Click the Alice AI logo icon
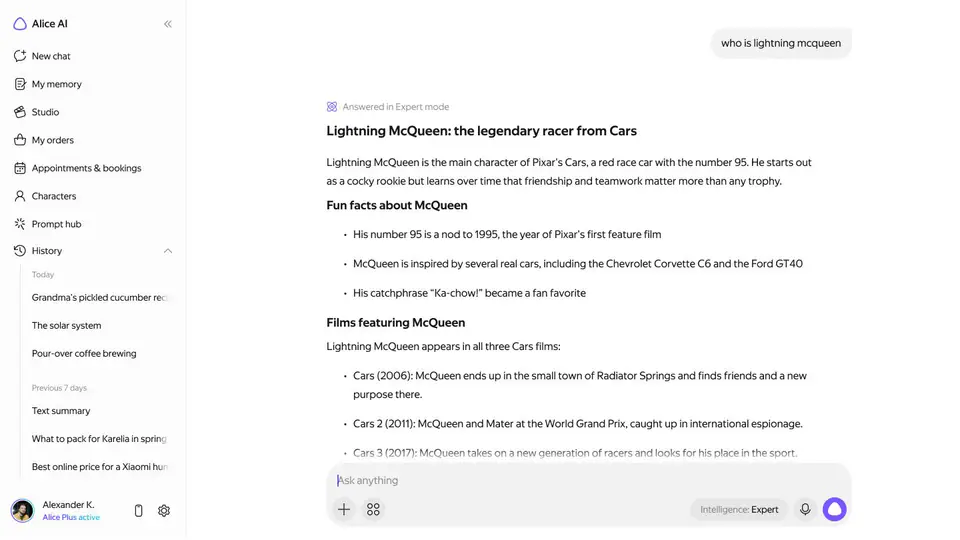Image resolution: width=960 pixels, height=540 pixels. pos(20,24)
